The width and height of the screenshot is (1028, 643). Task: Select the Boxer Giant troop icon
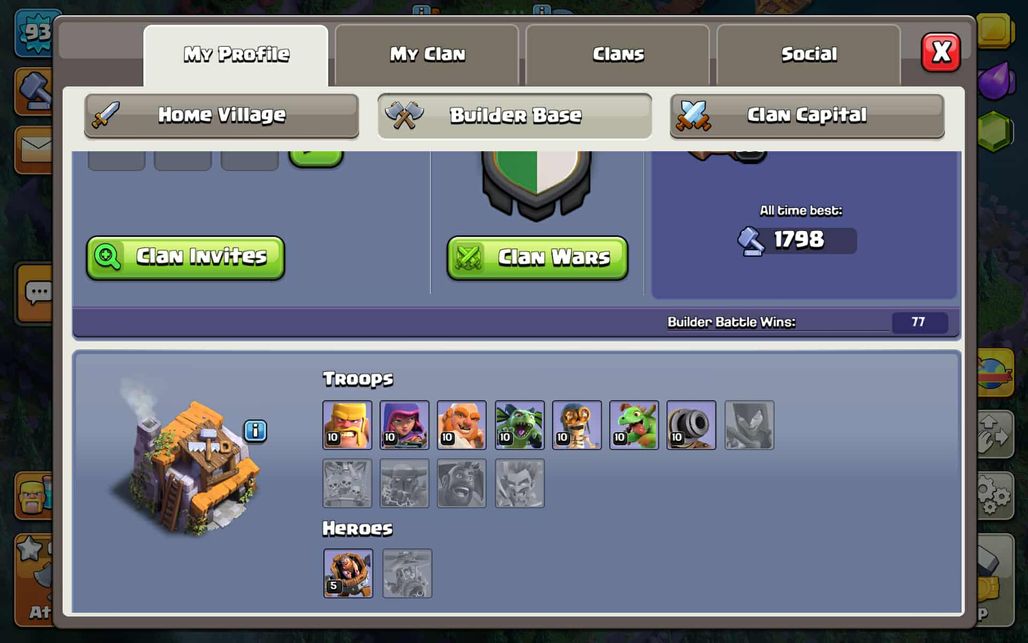coord(462,425)
